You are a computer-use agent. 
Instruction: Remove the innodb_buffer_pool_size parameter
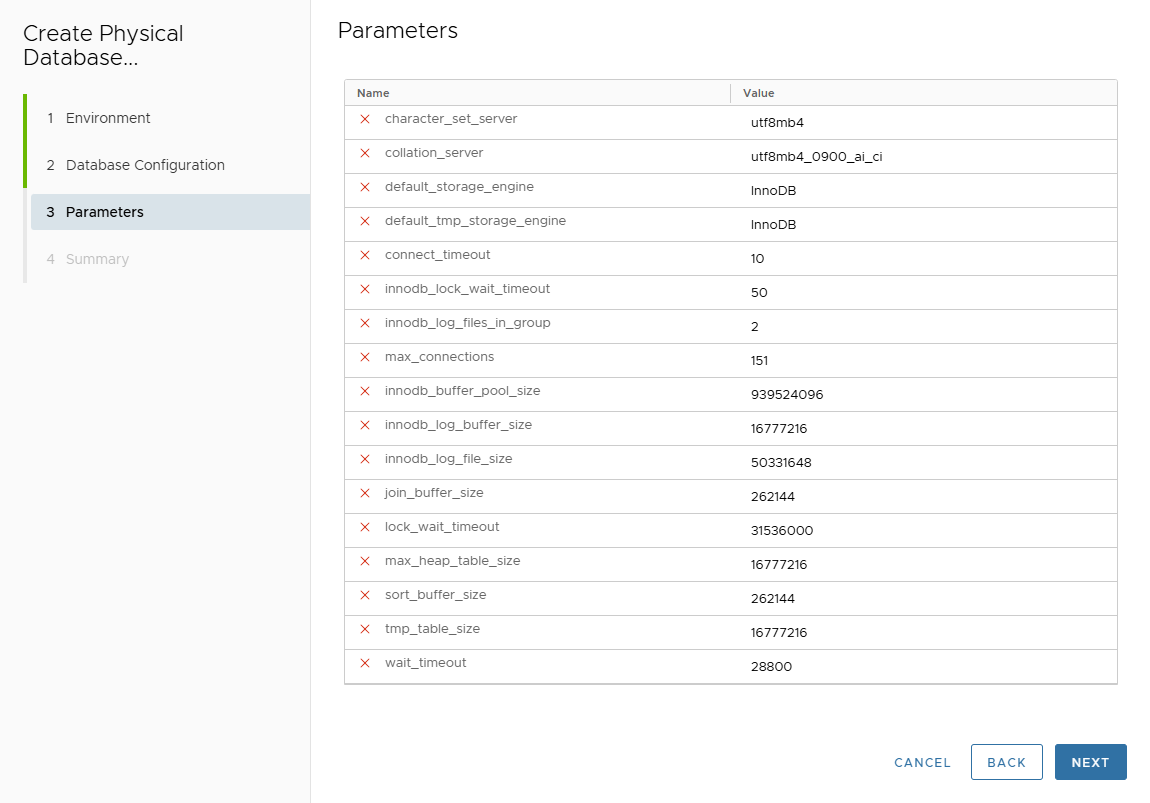point(365,391)
